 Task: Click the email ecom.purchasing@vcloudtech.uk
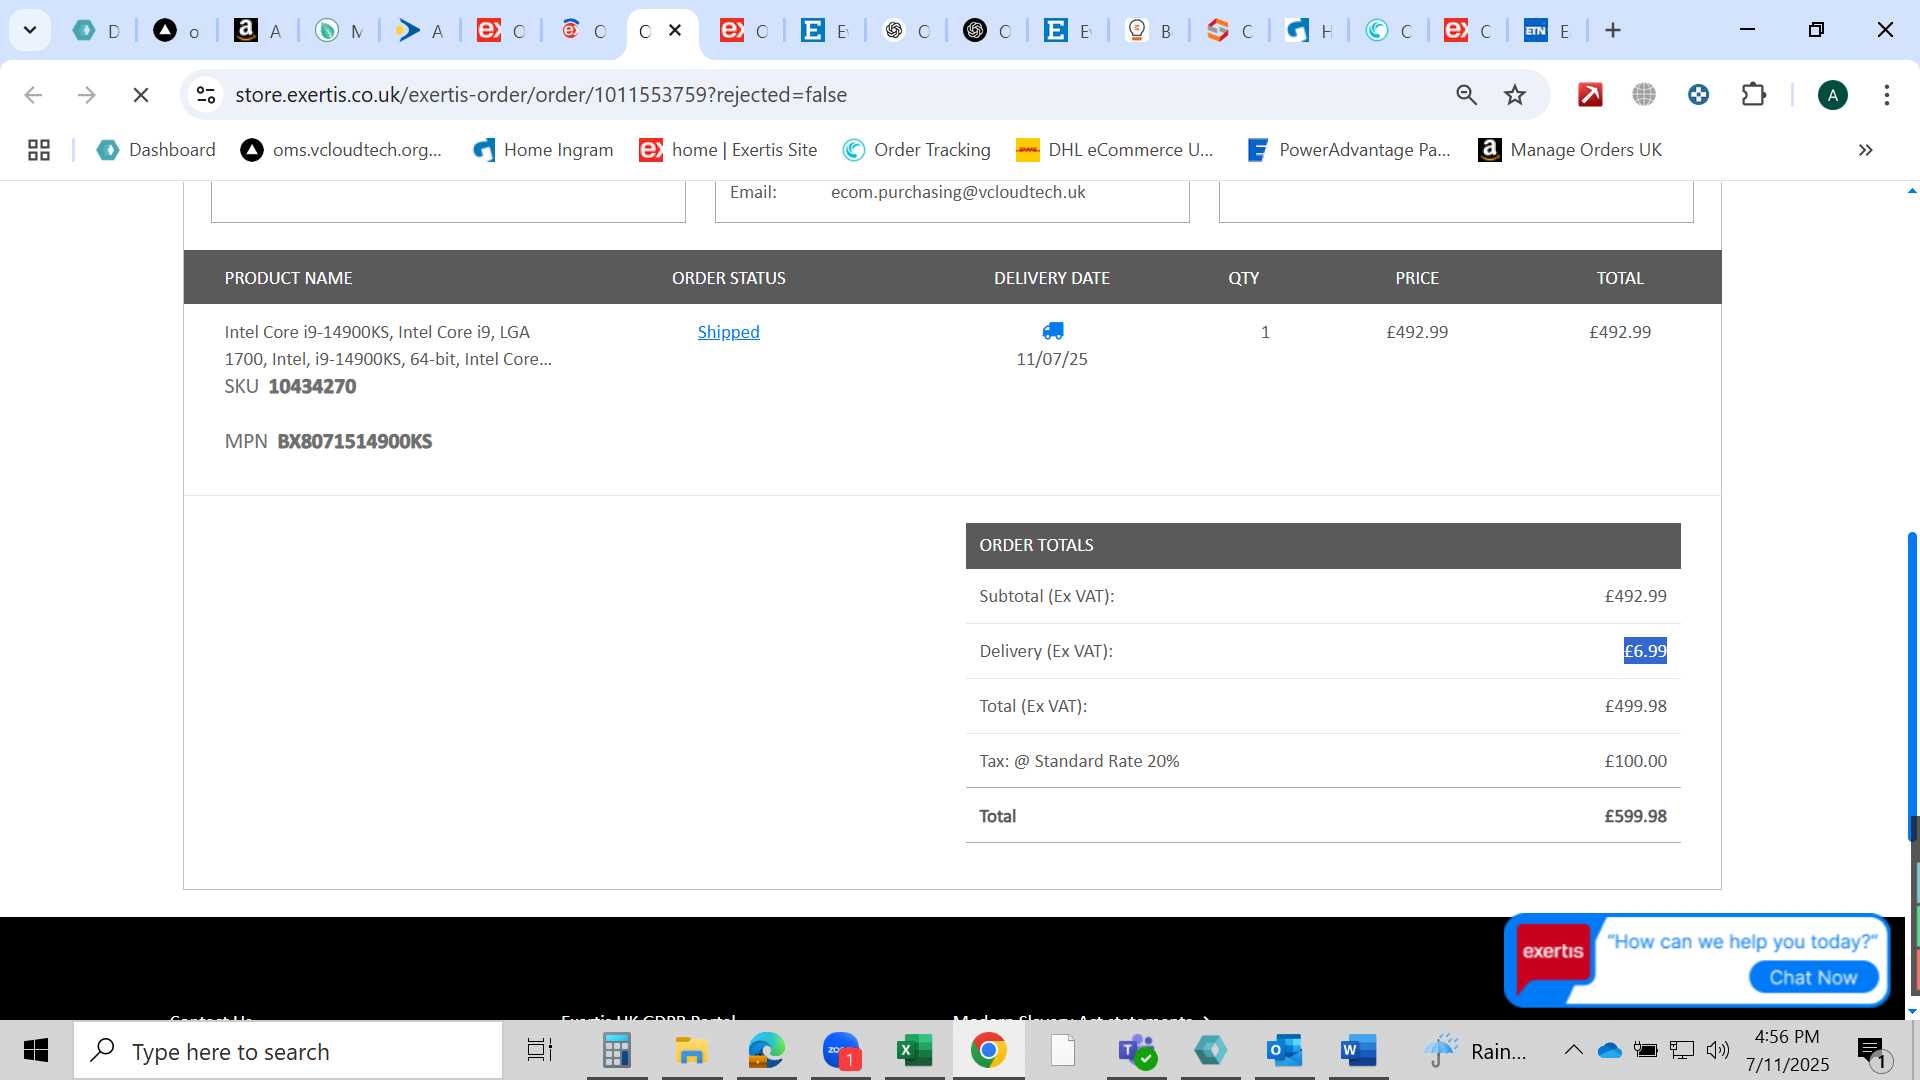(958, 192)
